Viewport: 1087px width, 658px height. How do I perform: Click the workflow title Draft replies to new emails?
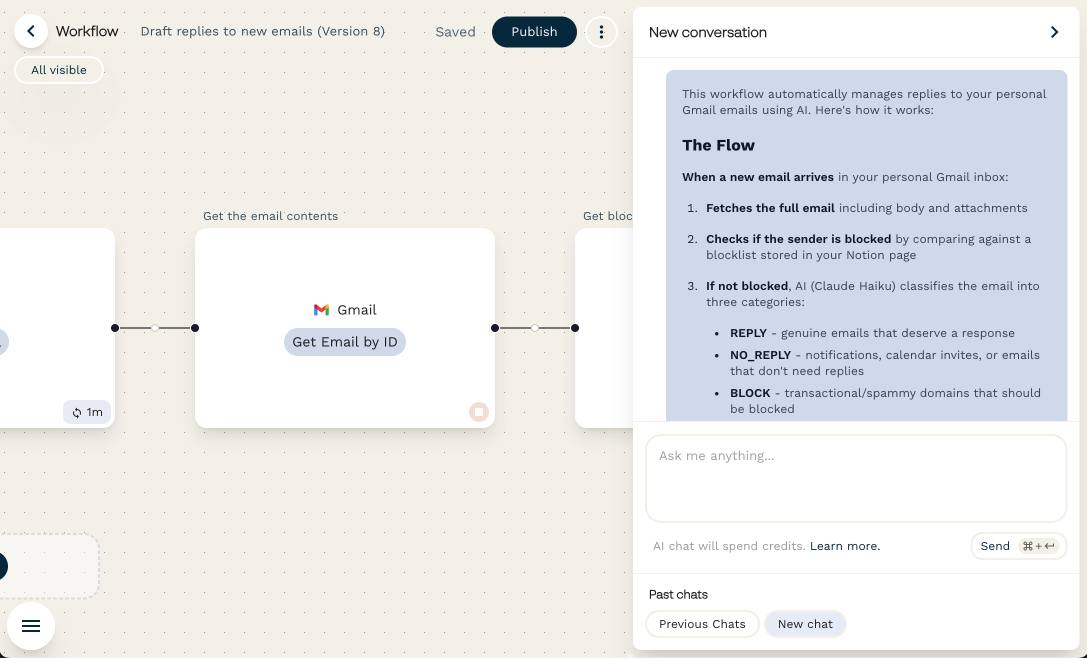(x=262, y=31)
